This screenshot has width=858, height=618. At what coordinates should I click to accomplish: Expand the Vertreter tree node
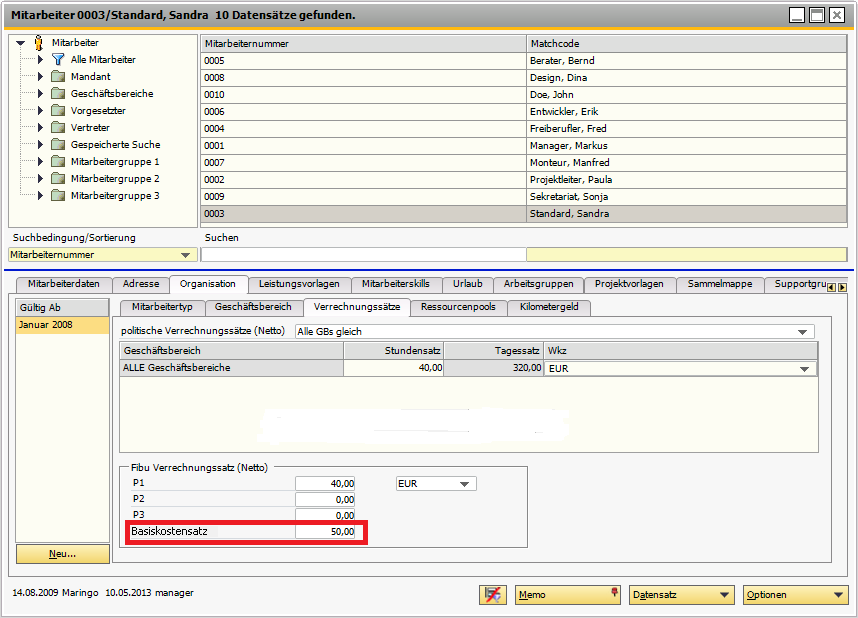point(40,128)
